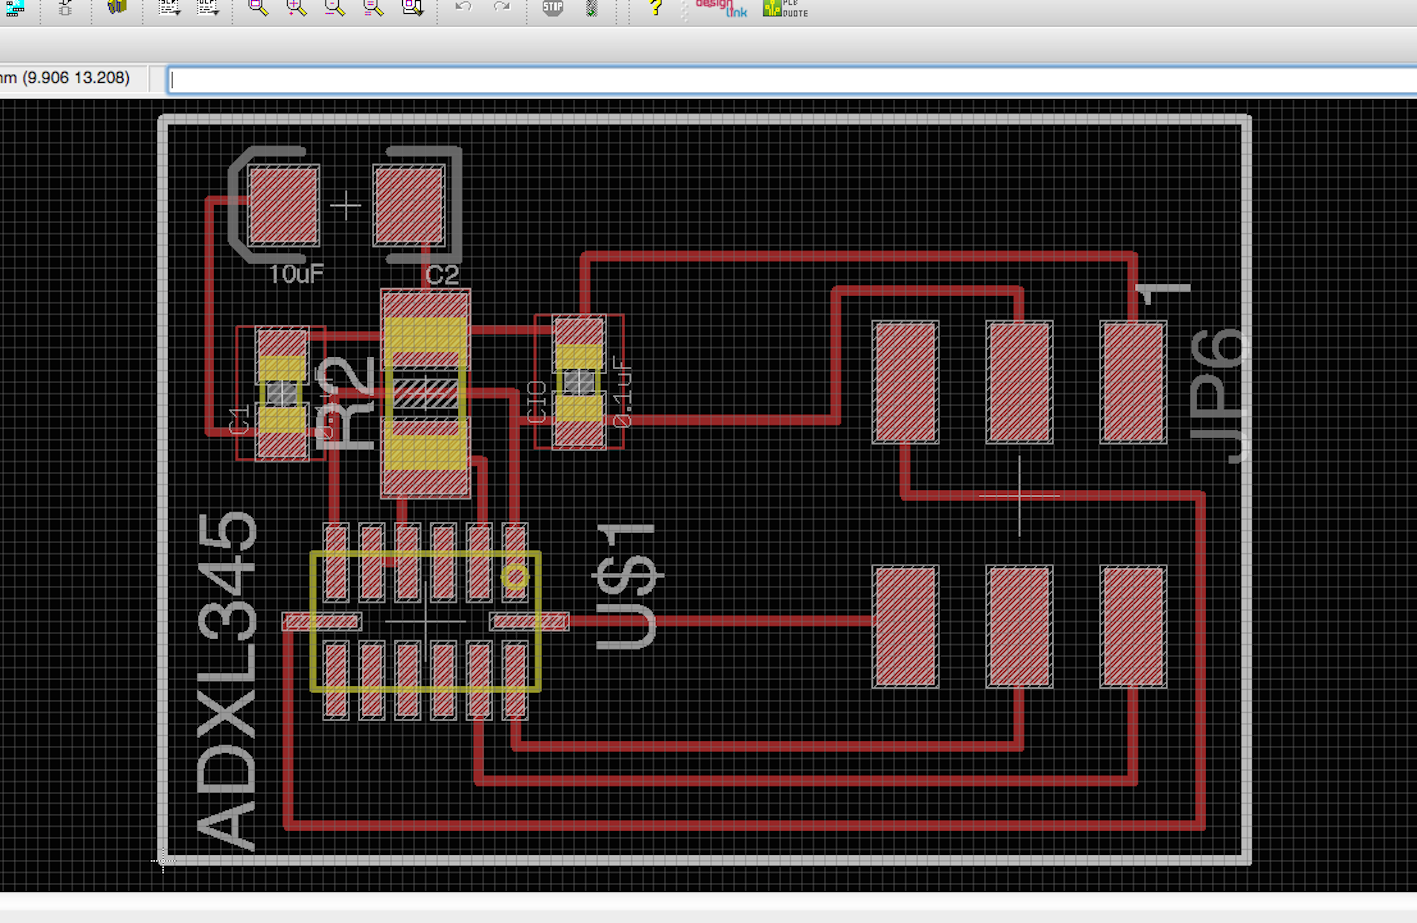Activate the zoom-to-selection tool
The width and height of the screenshot is (1417, 923).
click(x=412, y=8)
